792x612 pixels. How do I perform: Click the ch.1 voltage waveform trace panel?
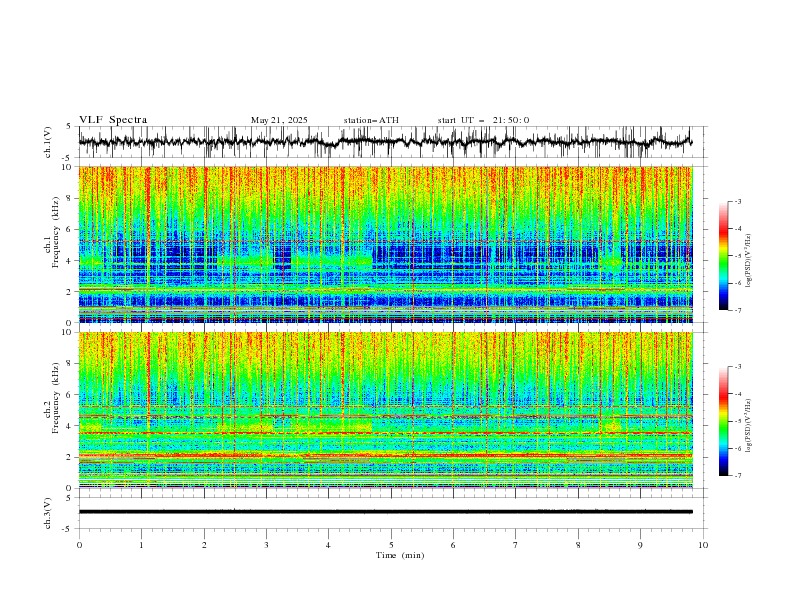click(x=393, y=142)
